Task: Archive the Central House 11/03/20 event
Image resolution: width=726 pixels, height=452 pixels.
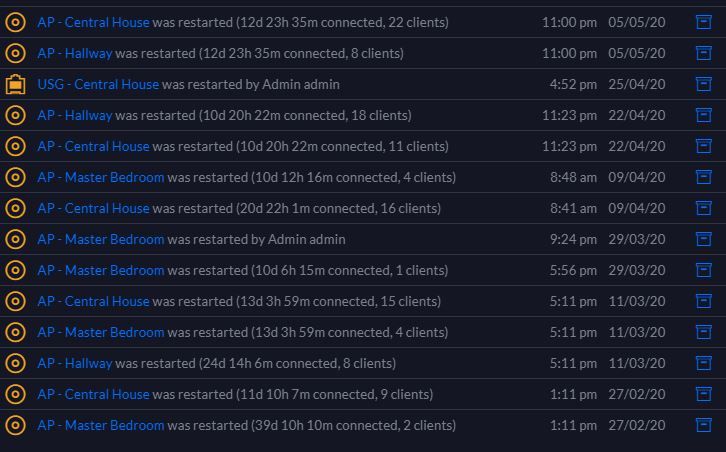Action: coord(704,301)
